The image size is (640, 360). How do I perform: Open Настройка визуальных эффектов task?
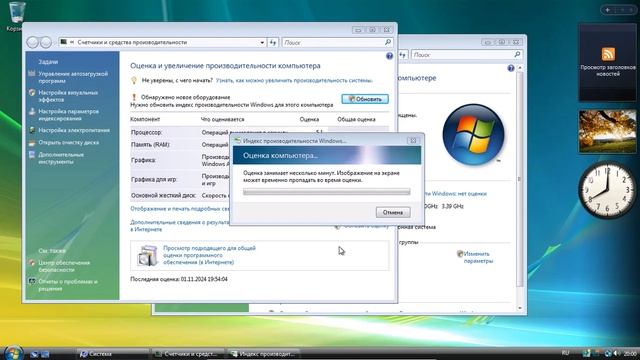pos(68,96)
